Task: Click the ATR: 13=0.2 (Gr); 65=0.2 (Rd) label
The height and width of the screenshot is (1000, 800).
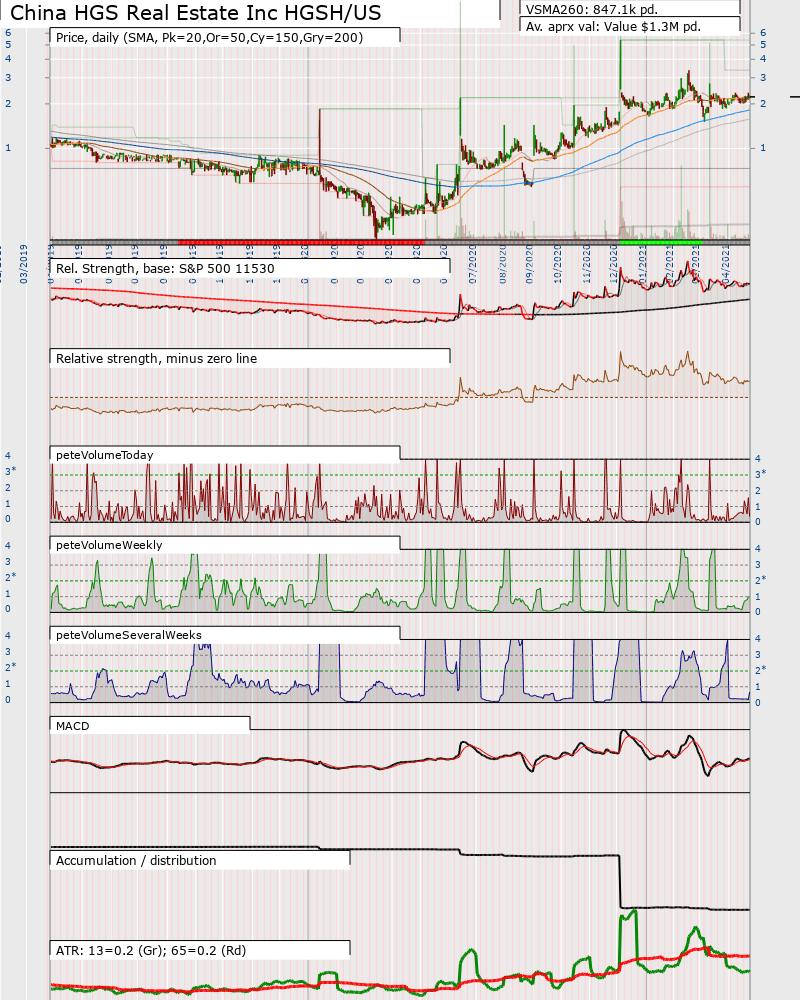Action: pos(151,950)
